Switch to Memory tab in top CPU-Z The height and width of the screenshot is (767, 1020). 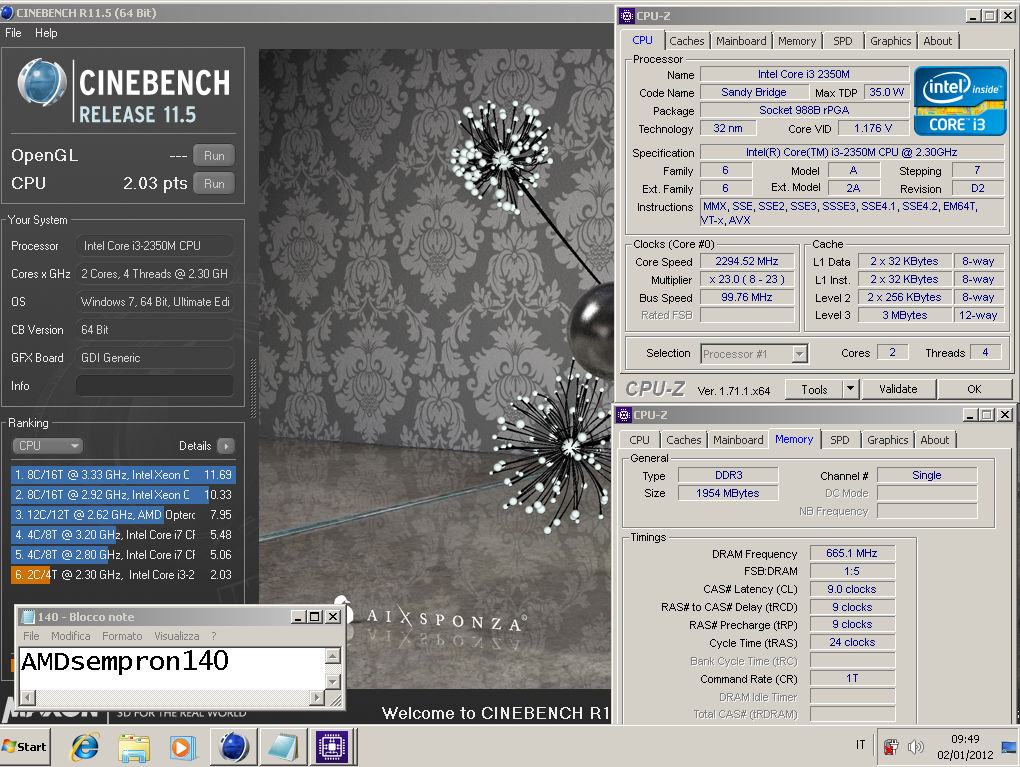pos(796,41)
